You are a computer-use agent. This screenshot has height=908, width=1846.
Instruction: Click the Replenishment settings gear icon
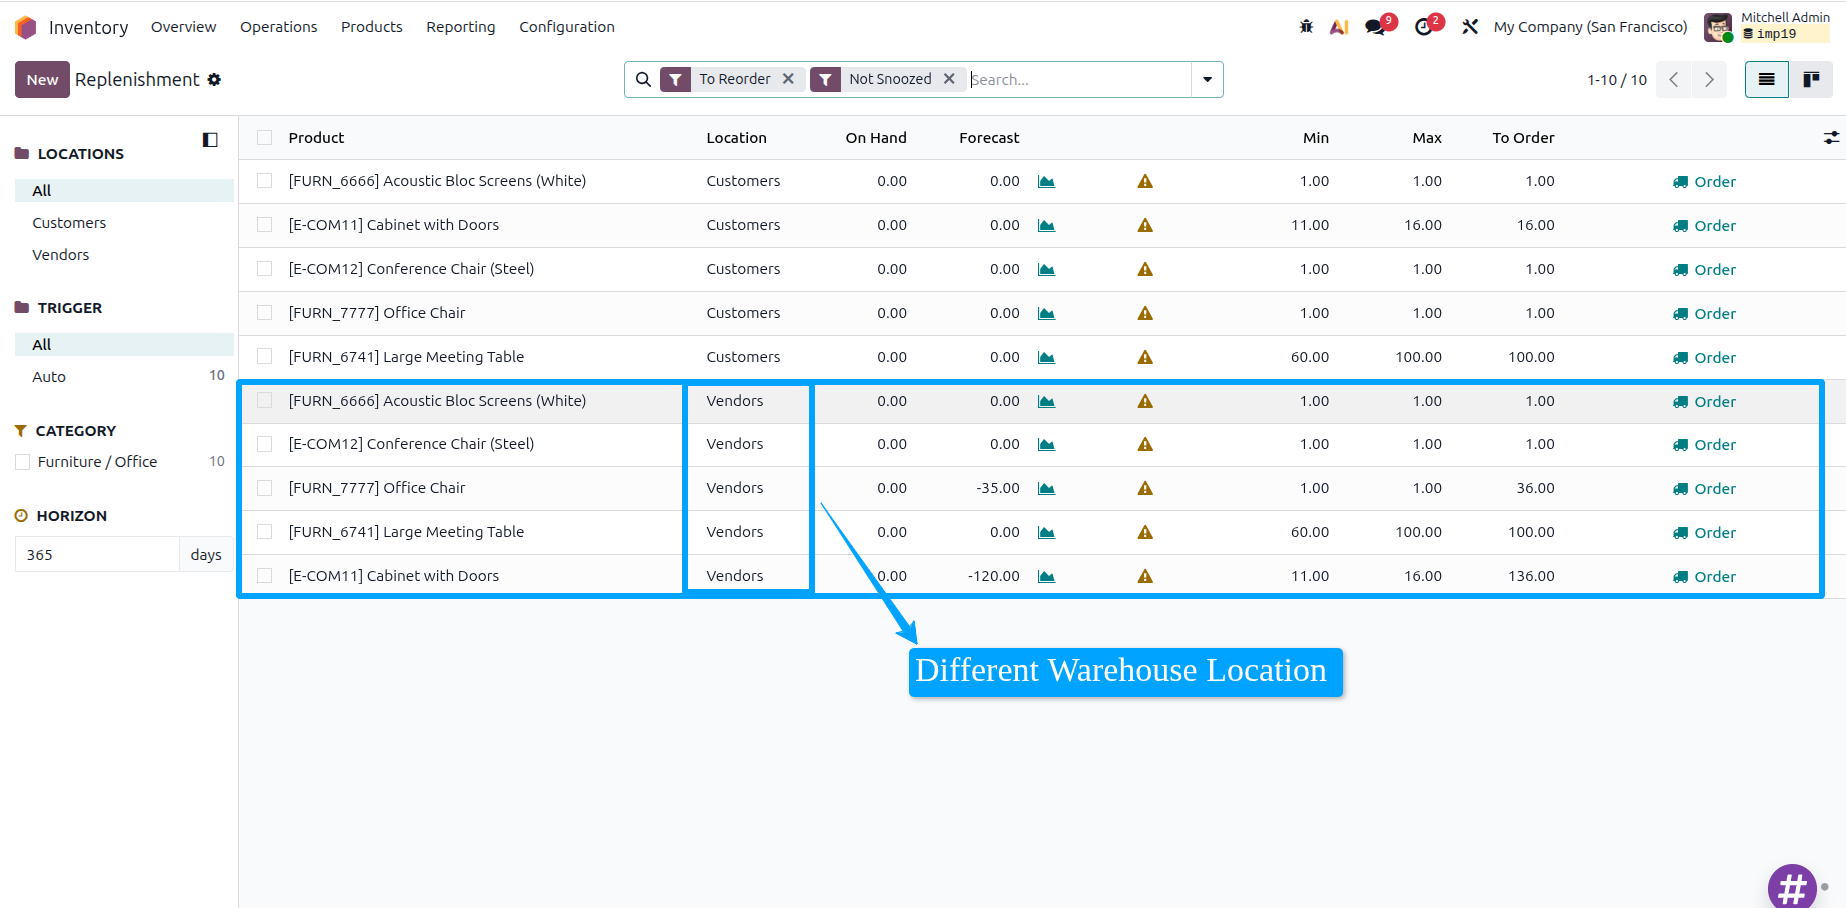[x=214, y=79]
